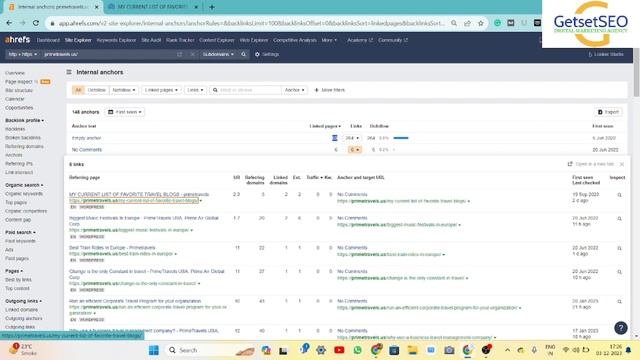This screenshot has height=360, width=640.
Task: Open Looker Studio link
Action: (606, 54)
